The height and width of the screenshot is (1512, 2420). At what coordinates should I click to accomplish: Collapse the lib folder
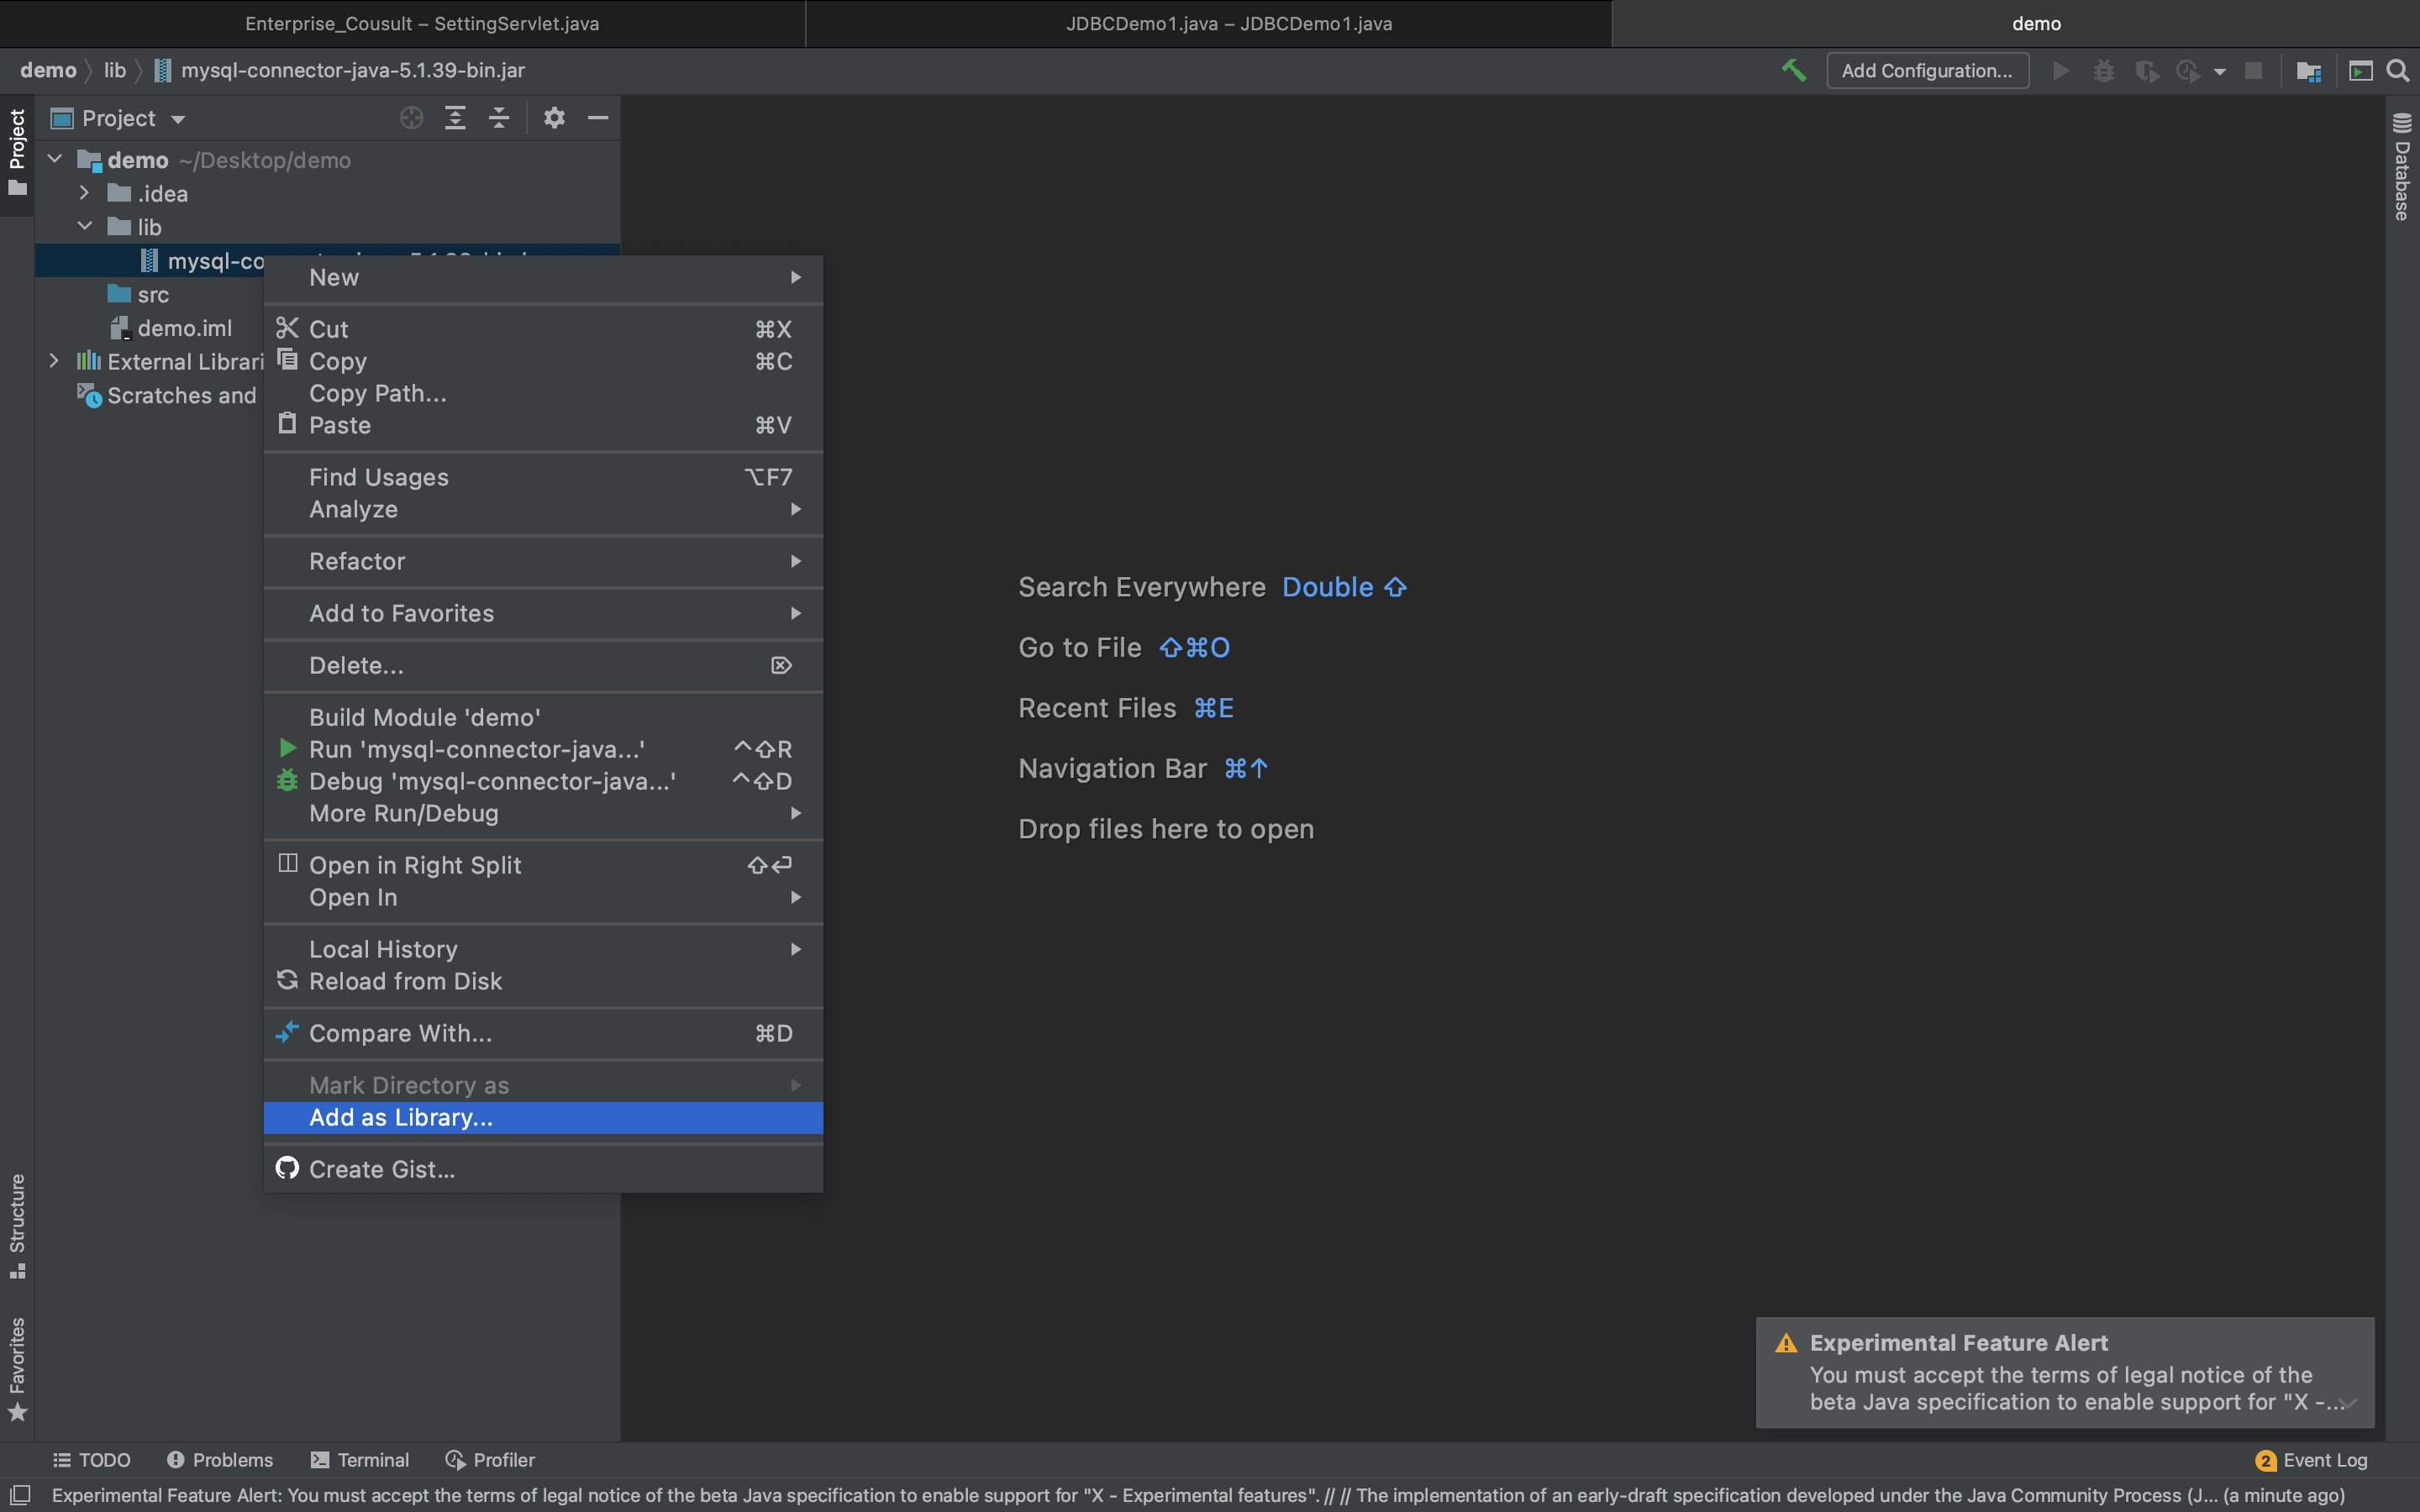[85, 227]
